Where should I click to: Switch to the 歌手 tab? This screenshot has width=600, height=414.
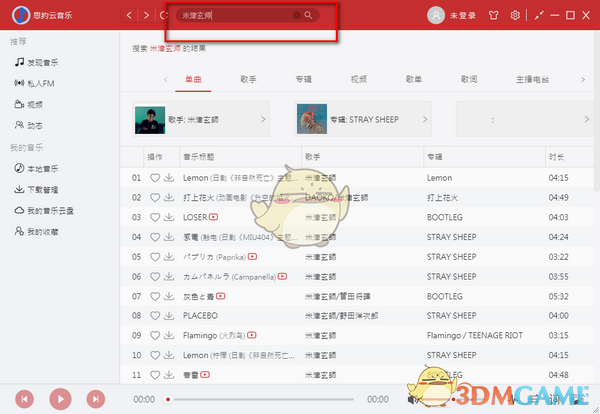click(248, 78)
